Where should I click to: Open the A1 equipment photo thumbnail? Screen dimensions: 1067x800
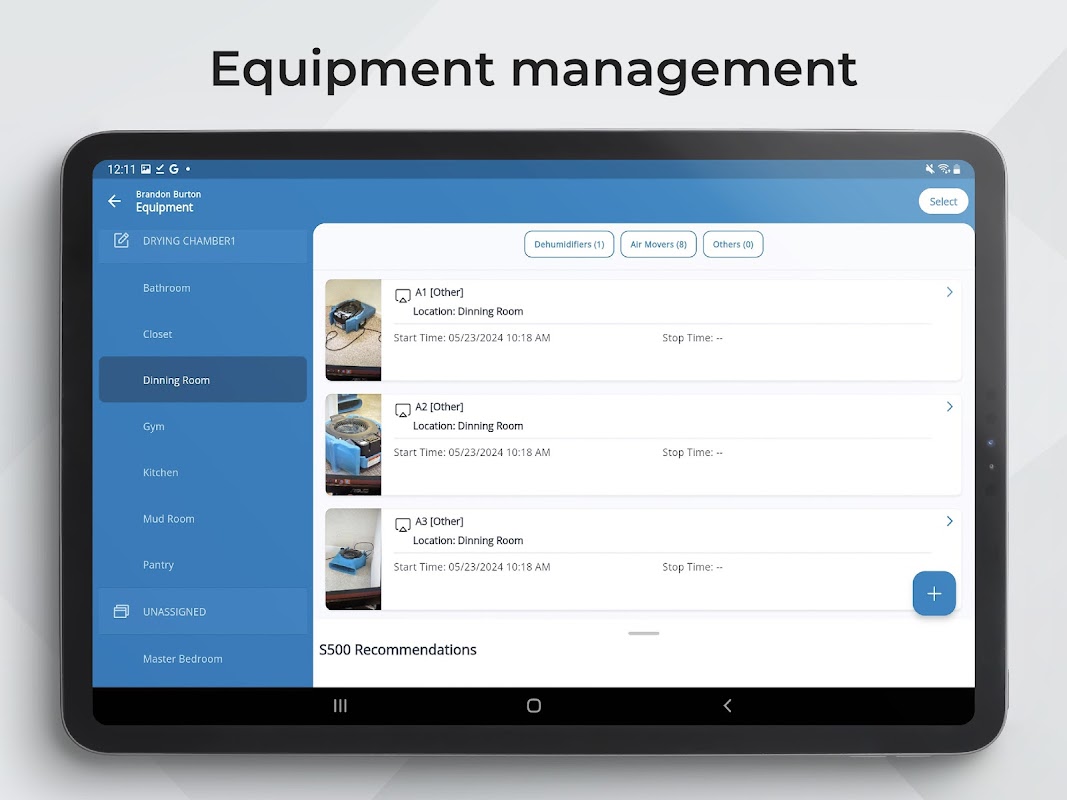353,330
